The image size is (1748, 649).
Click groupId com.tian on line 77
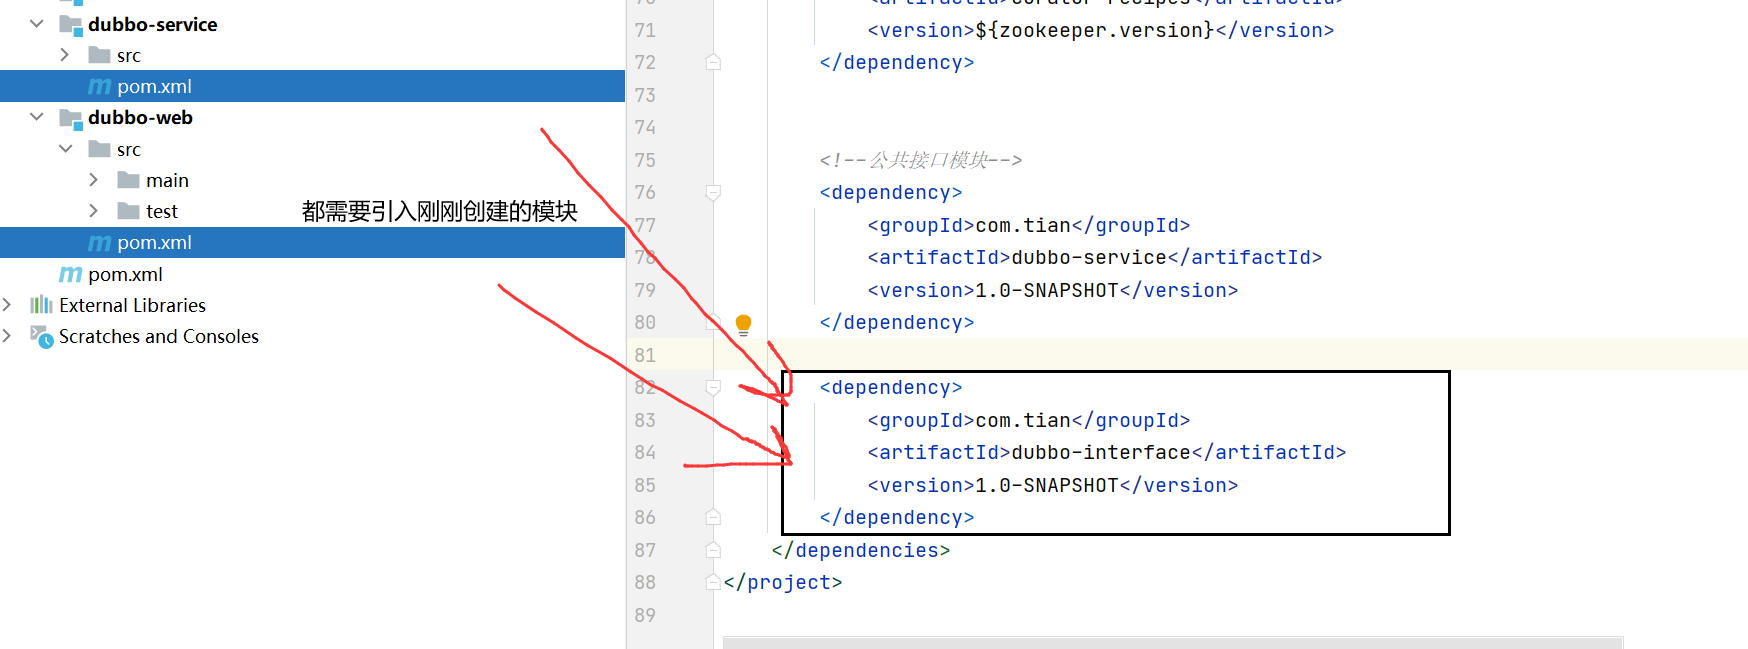tap(1023, 225)
